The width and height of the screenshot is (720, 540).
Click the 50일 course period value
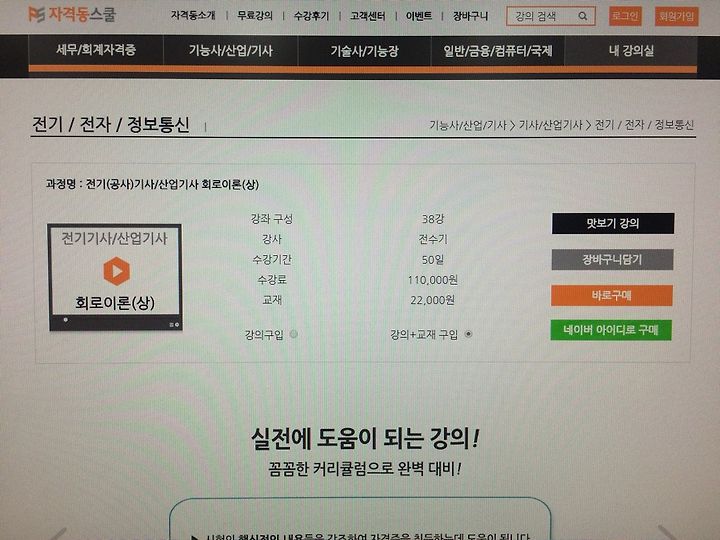pos(433,259)
